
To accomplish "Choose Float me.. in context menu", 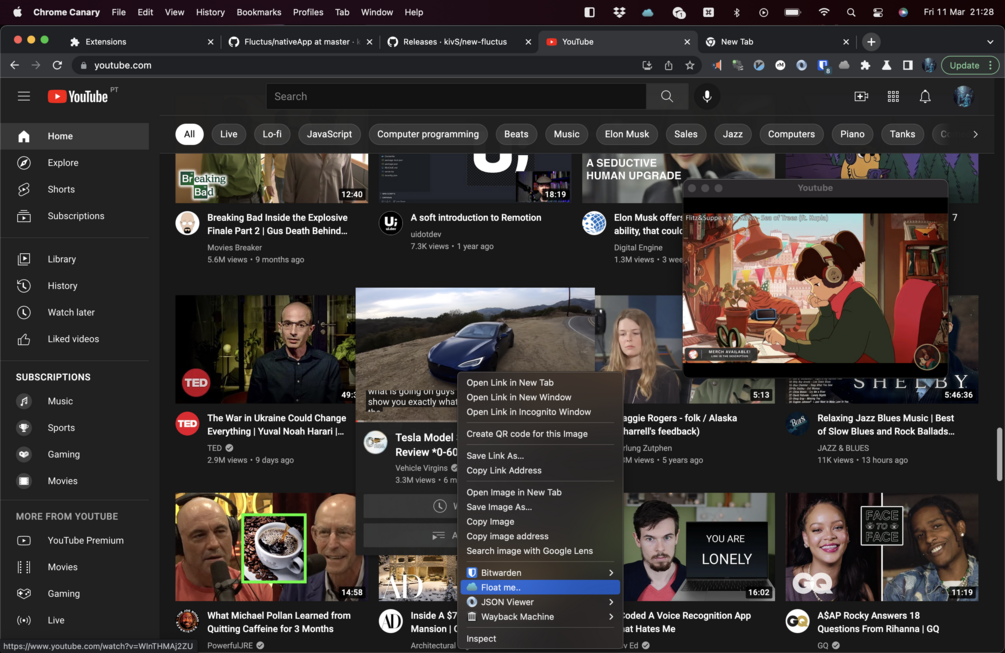I will coord(540,588).
